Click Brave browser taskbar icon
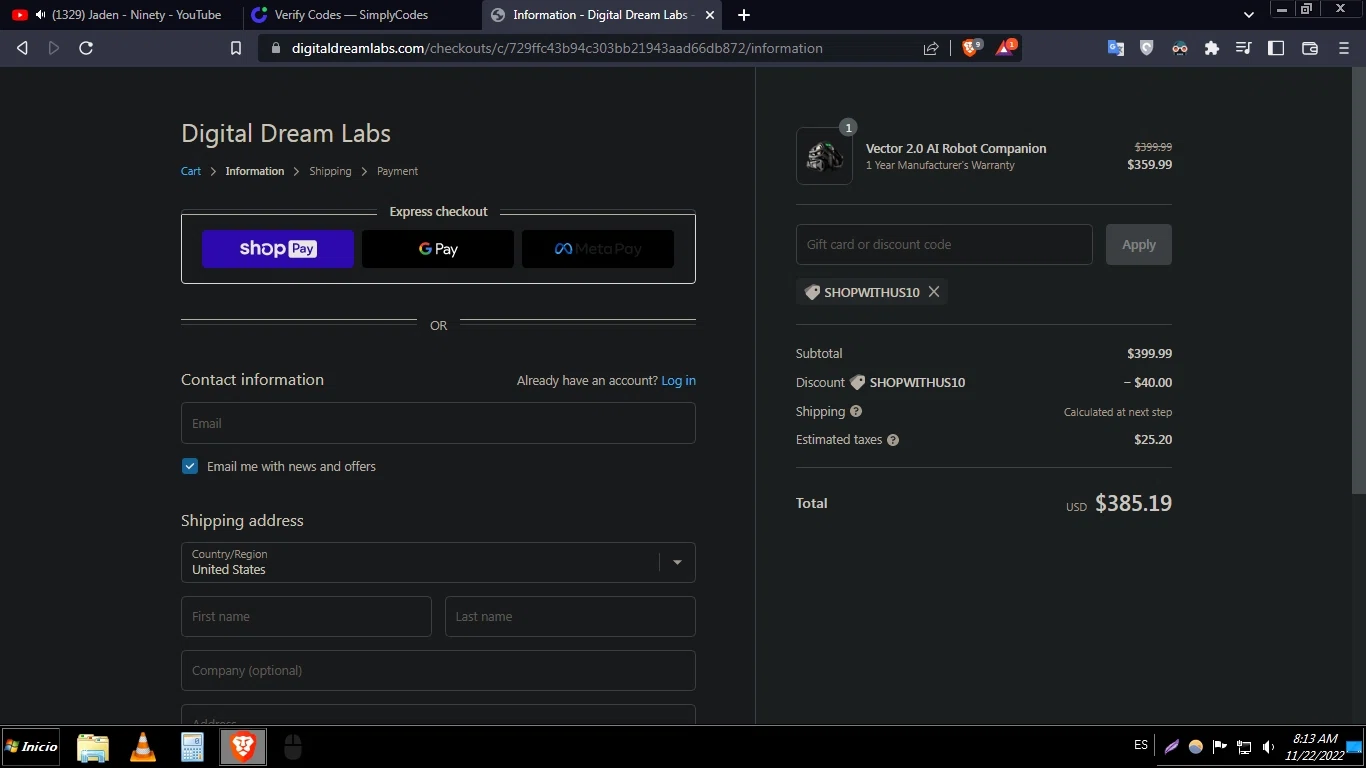The width and height of the screenshot is (1366, 768). tap(243, 747)
